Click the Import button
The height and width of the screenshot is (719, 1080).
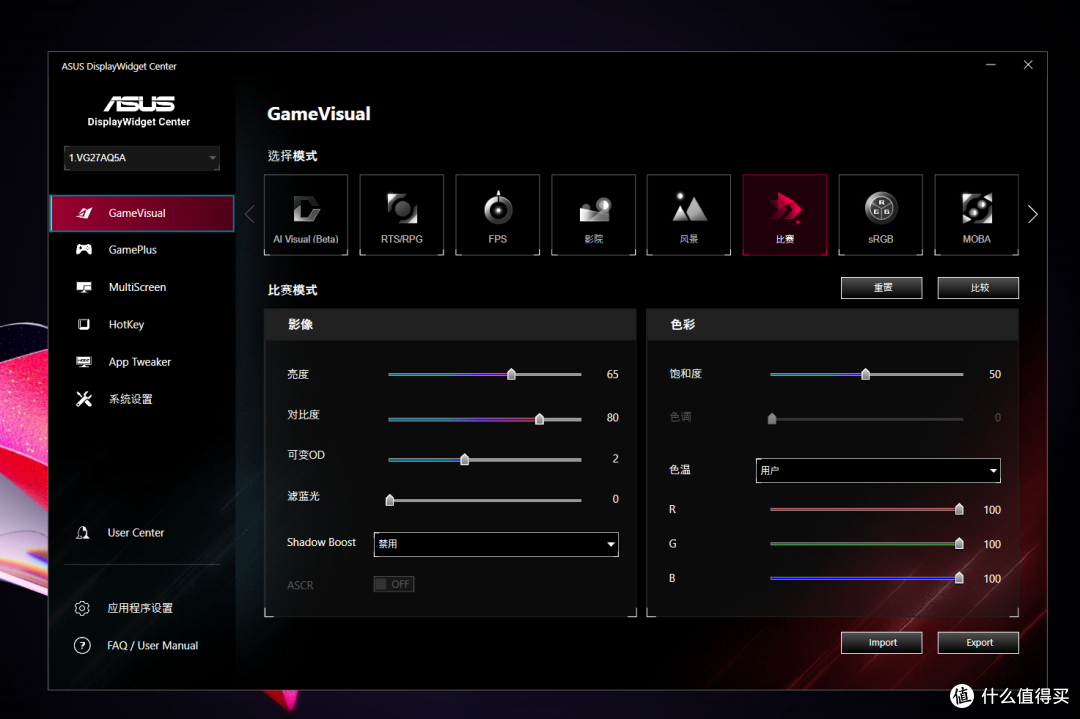882,643
